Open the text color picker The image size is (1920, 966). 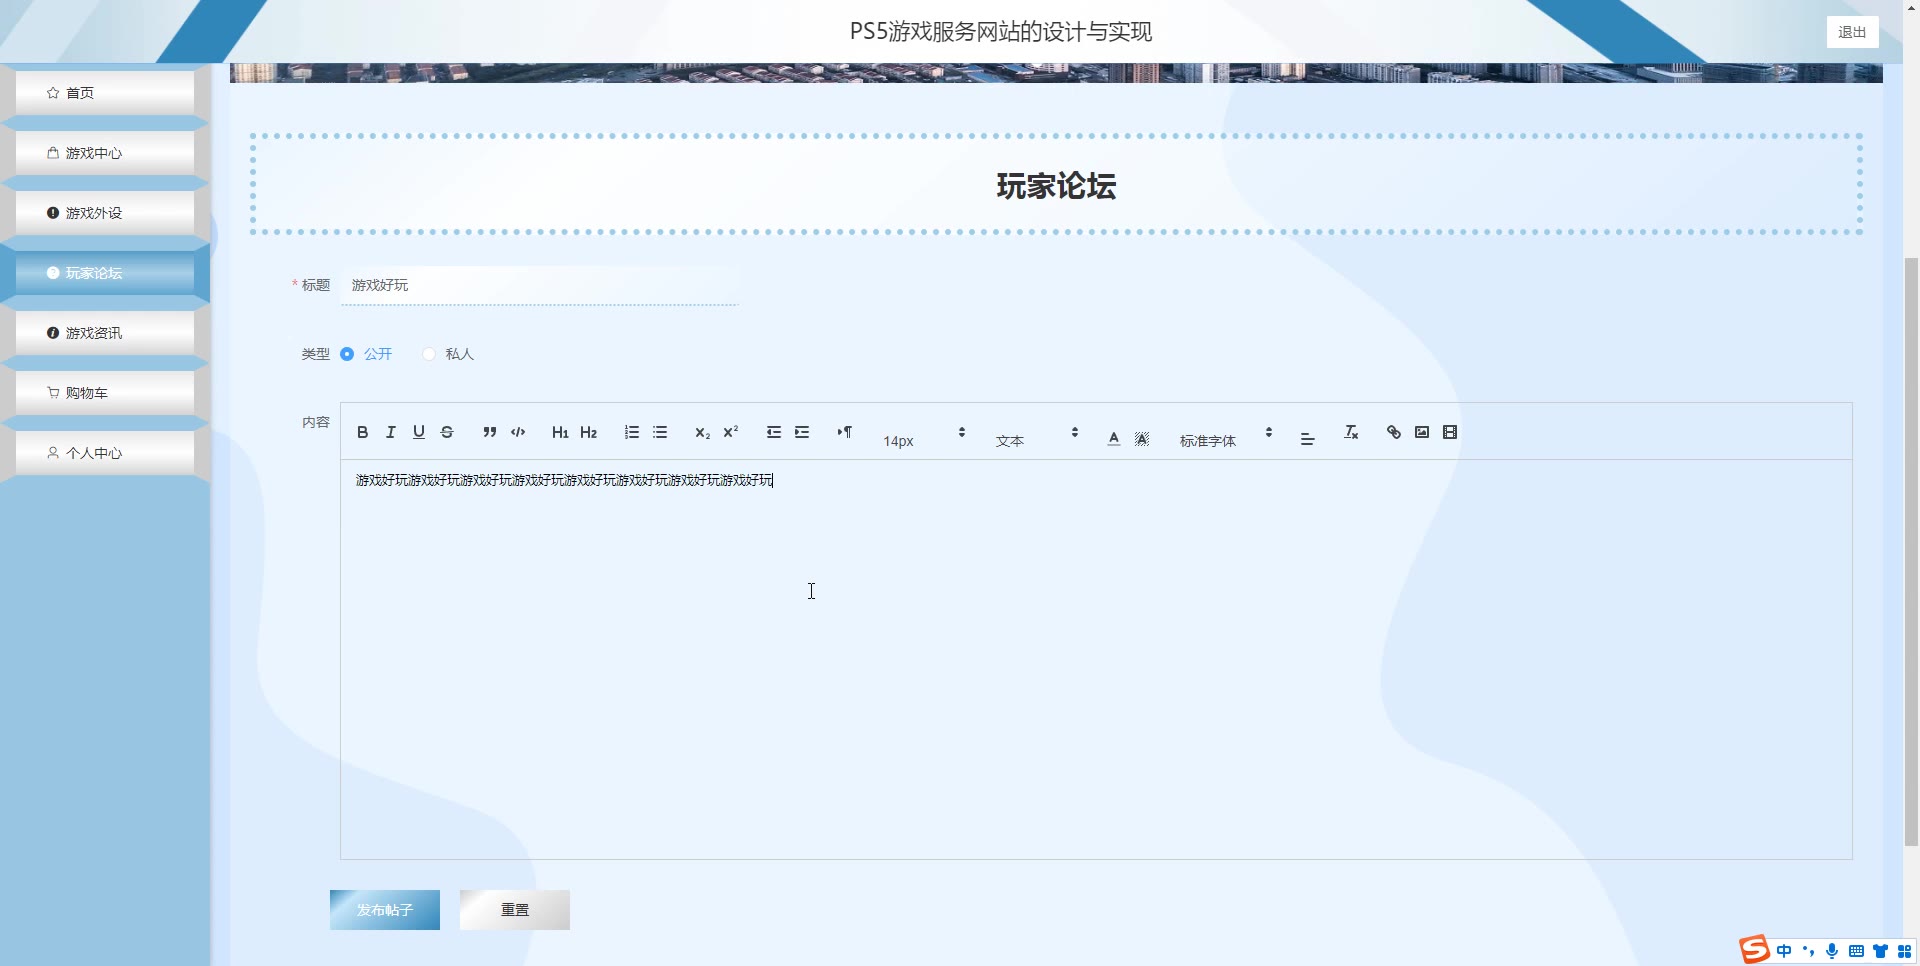[x=1114, y=438]
